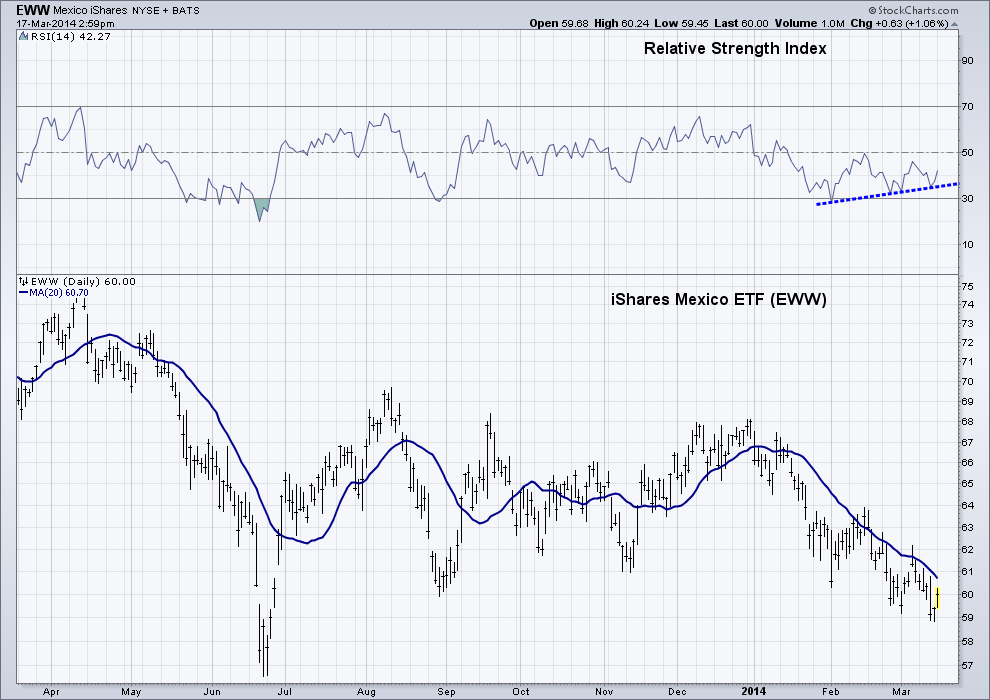This screenshot has height=700, width=990.
Task: Click the 'iShares Mexico ETF (EWW)' annotation
Action: (x=719, y=299)
